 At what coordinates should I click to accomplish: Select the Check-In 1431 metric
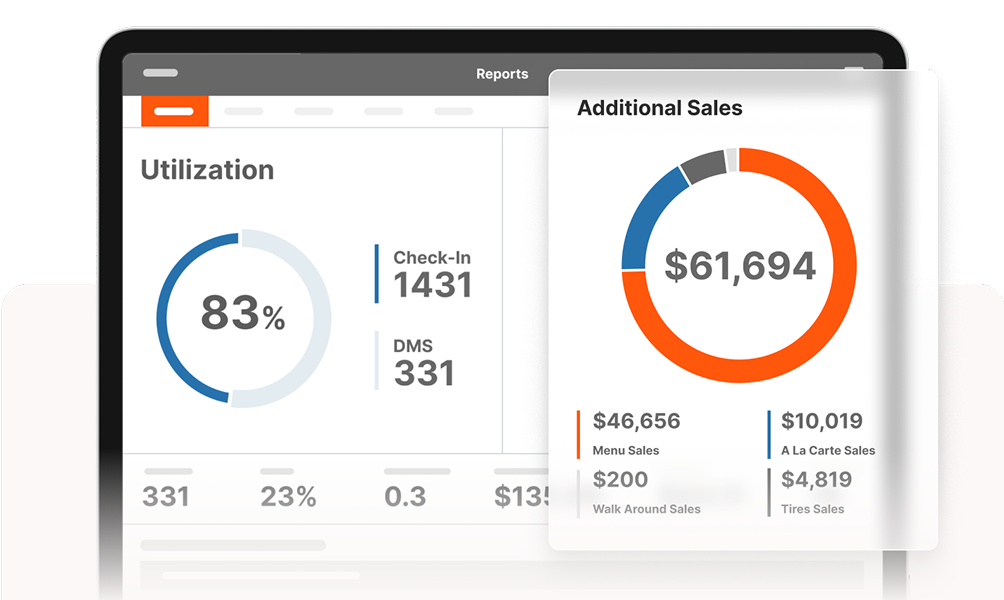pos(431,274)
